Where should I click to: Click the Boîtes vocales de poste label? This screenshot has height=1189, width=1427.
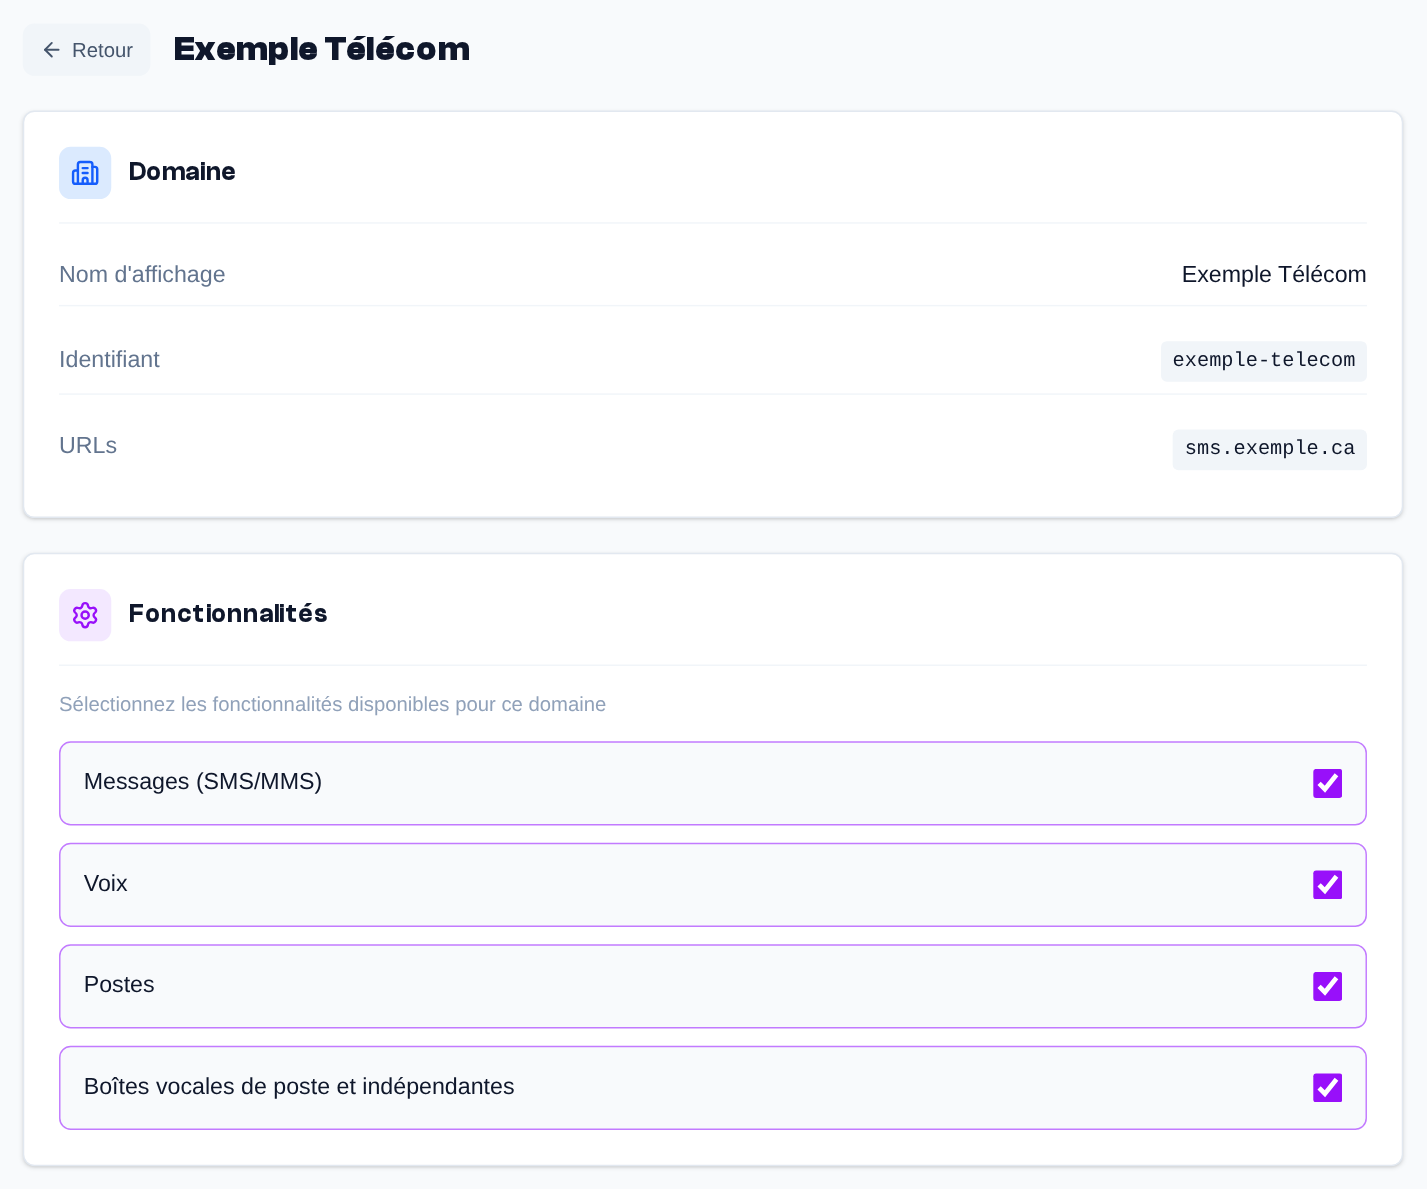click(299, 1086)
